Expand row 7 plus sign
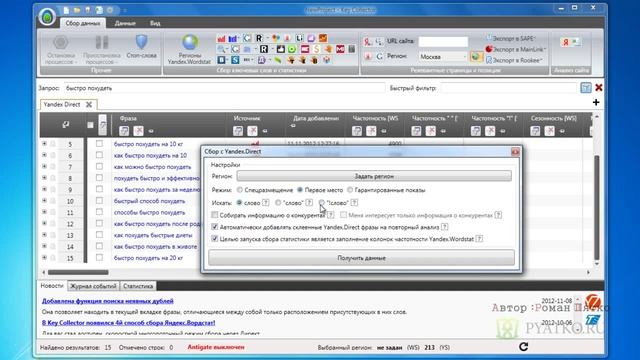Image resolution: width=640 pixels, height=360 pixels. click(x=44, y=166)
